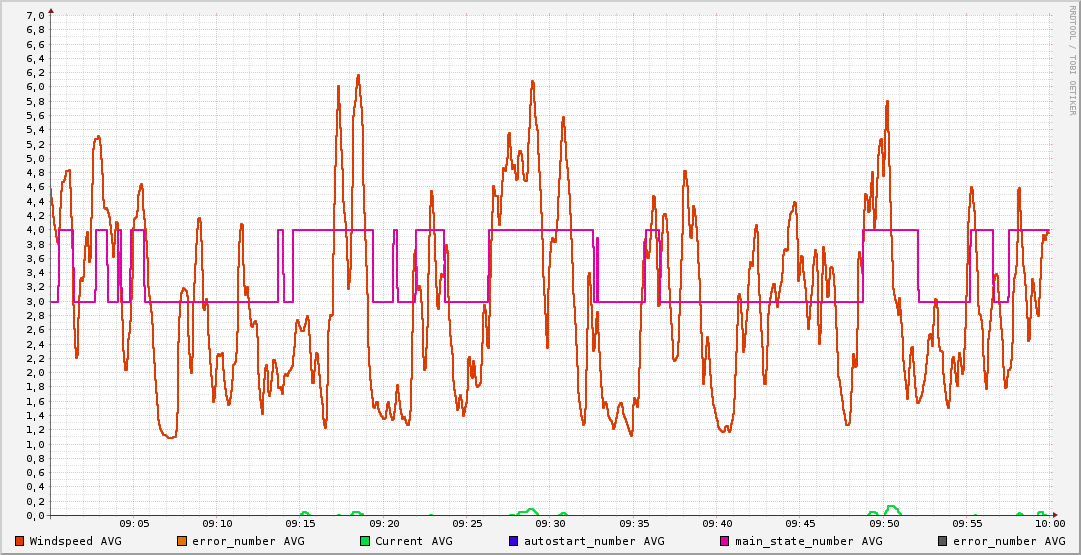Select the 10:00 time axis label

tap(1048, 524)
